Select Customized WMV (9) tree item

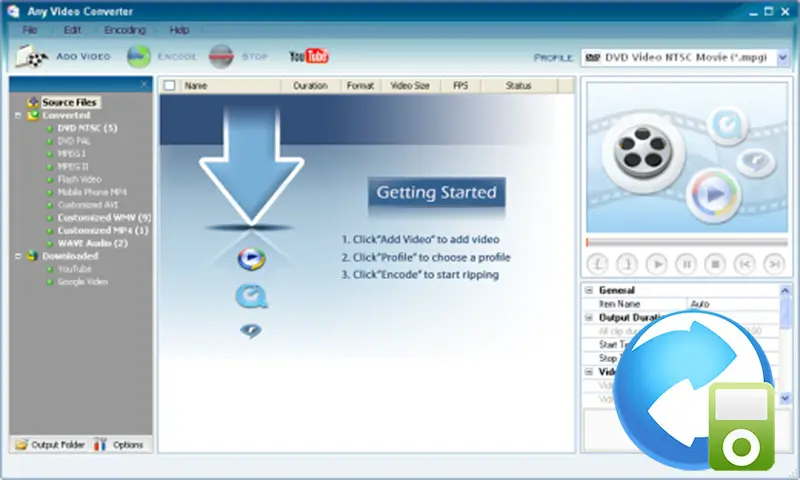(104, 218)
